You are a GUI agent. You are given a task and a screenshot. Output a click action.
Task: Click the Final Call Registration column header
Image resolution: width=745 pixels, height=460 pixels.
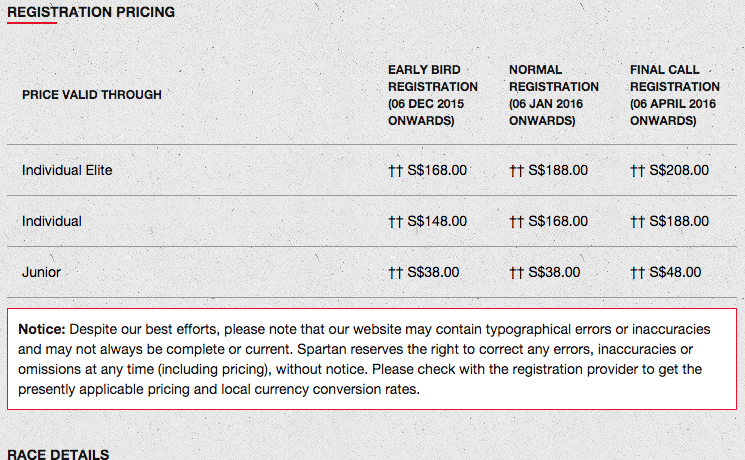point(675,95)
